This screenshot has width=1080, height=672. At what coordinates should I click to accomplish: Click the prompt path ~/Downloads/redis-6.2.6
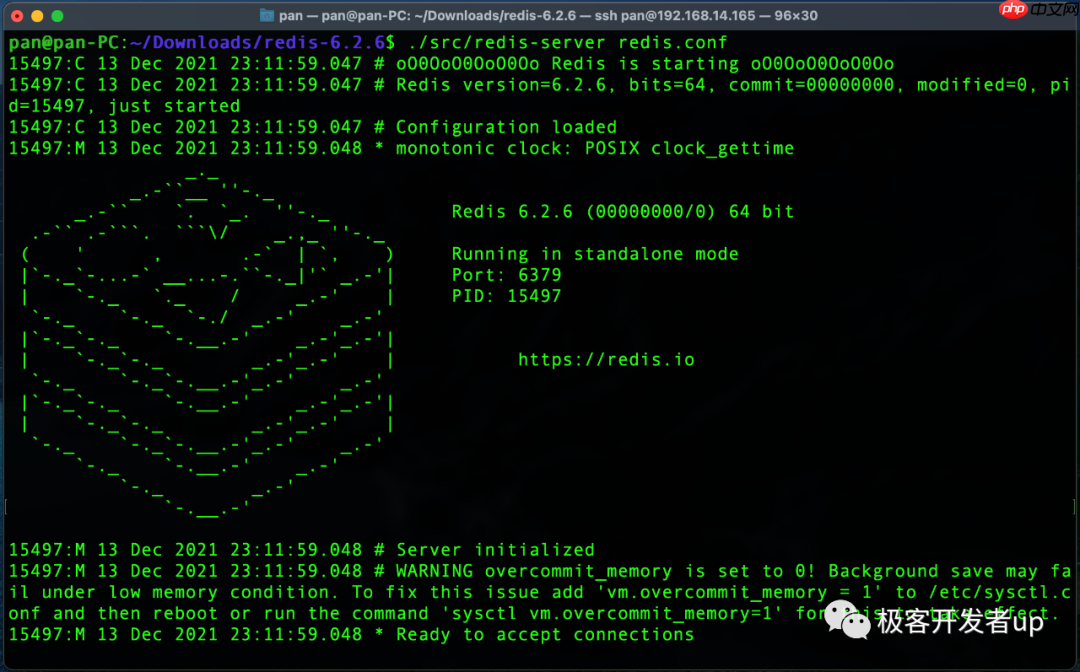click(257, 43)
